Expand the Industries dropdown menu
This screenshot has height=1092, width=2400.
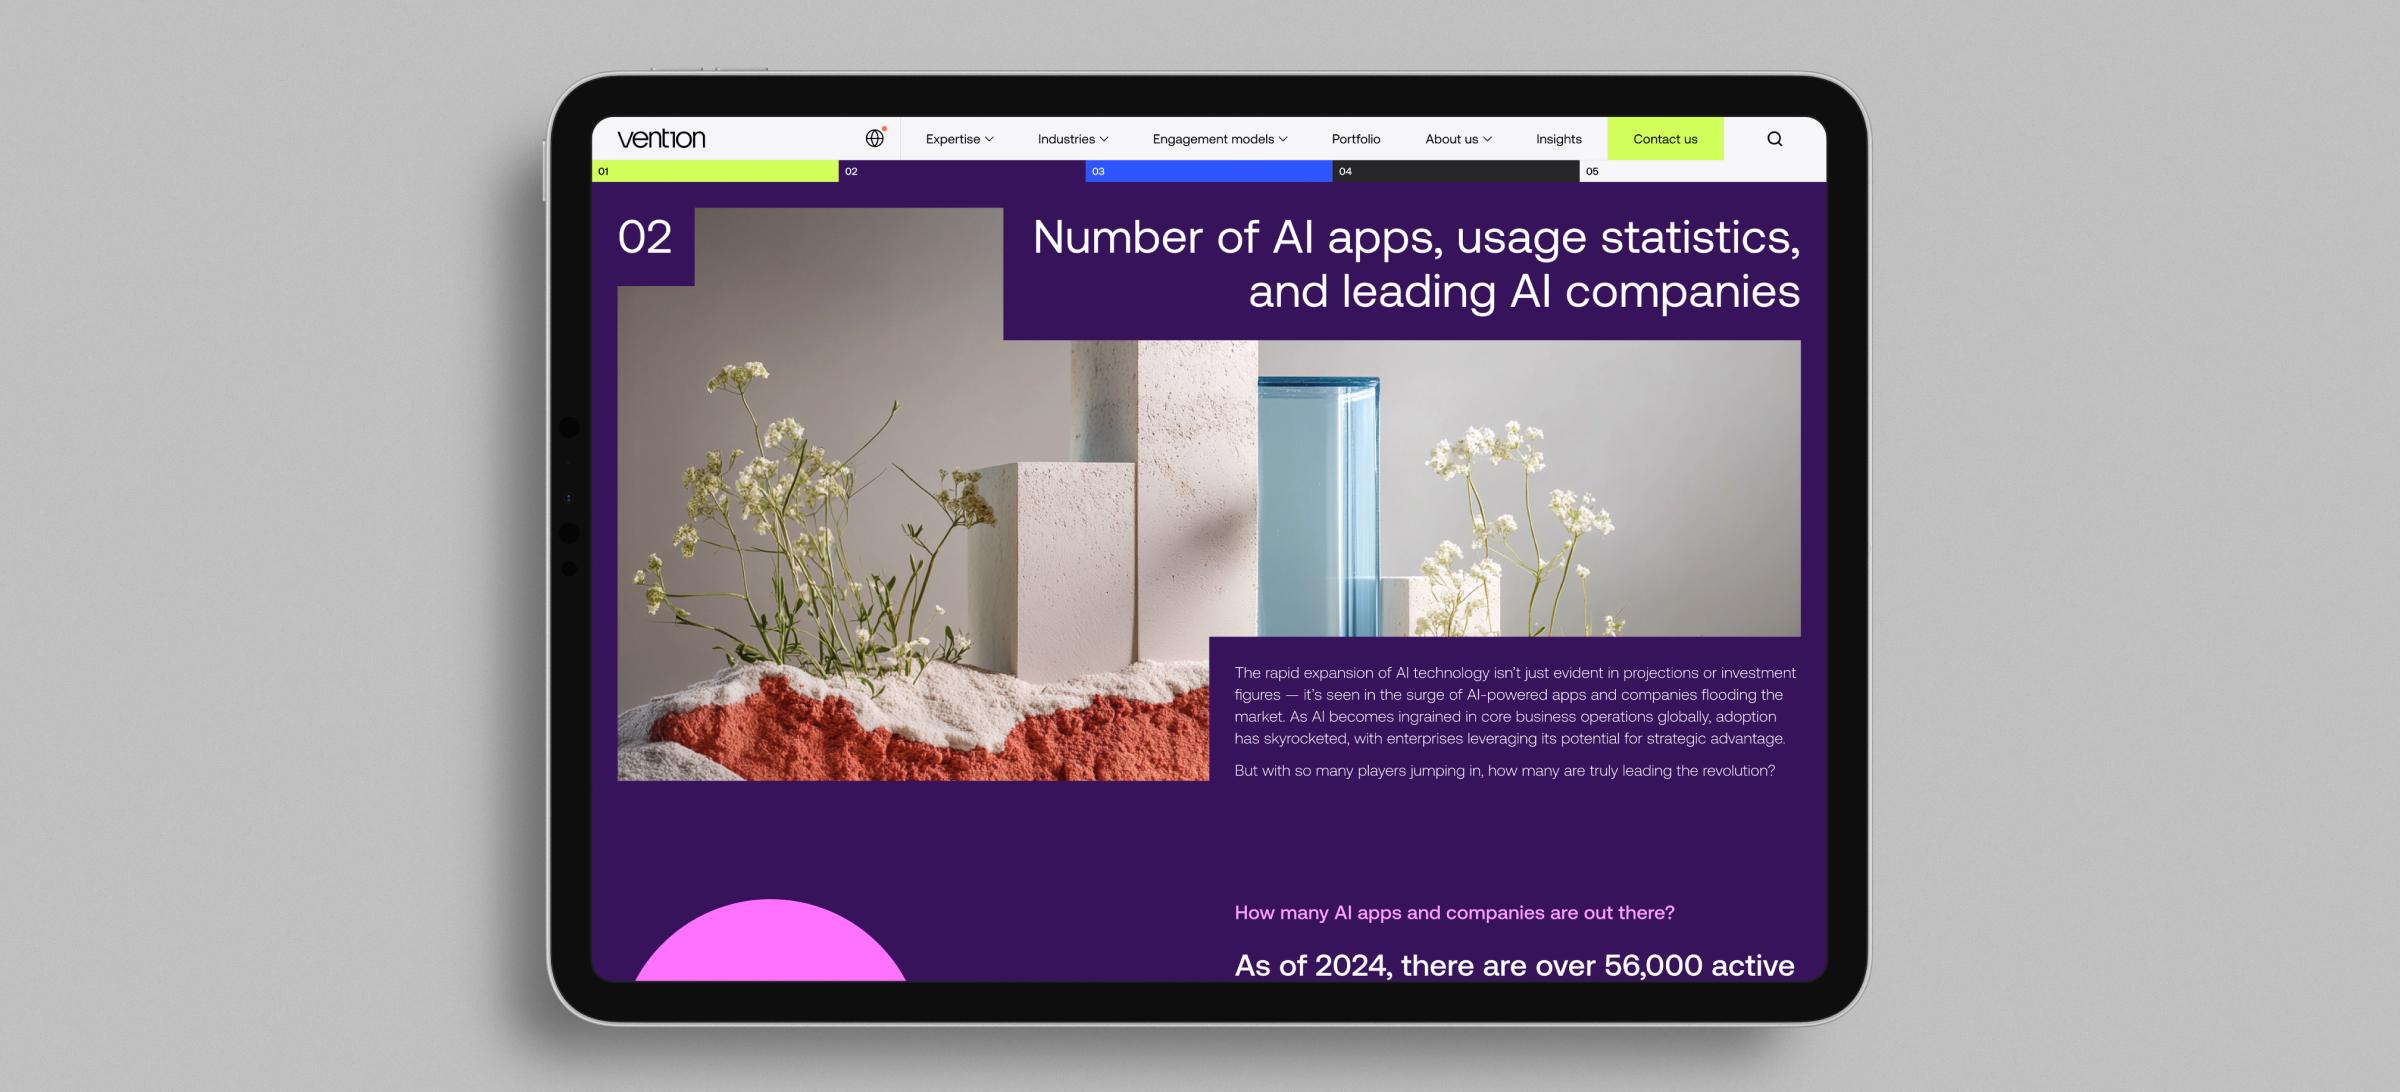coord(1071,138)
